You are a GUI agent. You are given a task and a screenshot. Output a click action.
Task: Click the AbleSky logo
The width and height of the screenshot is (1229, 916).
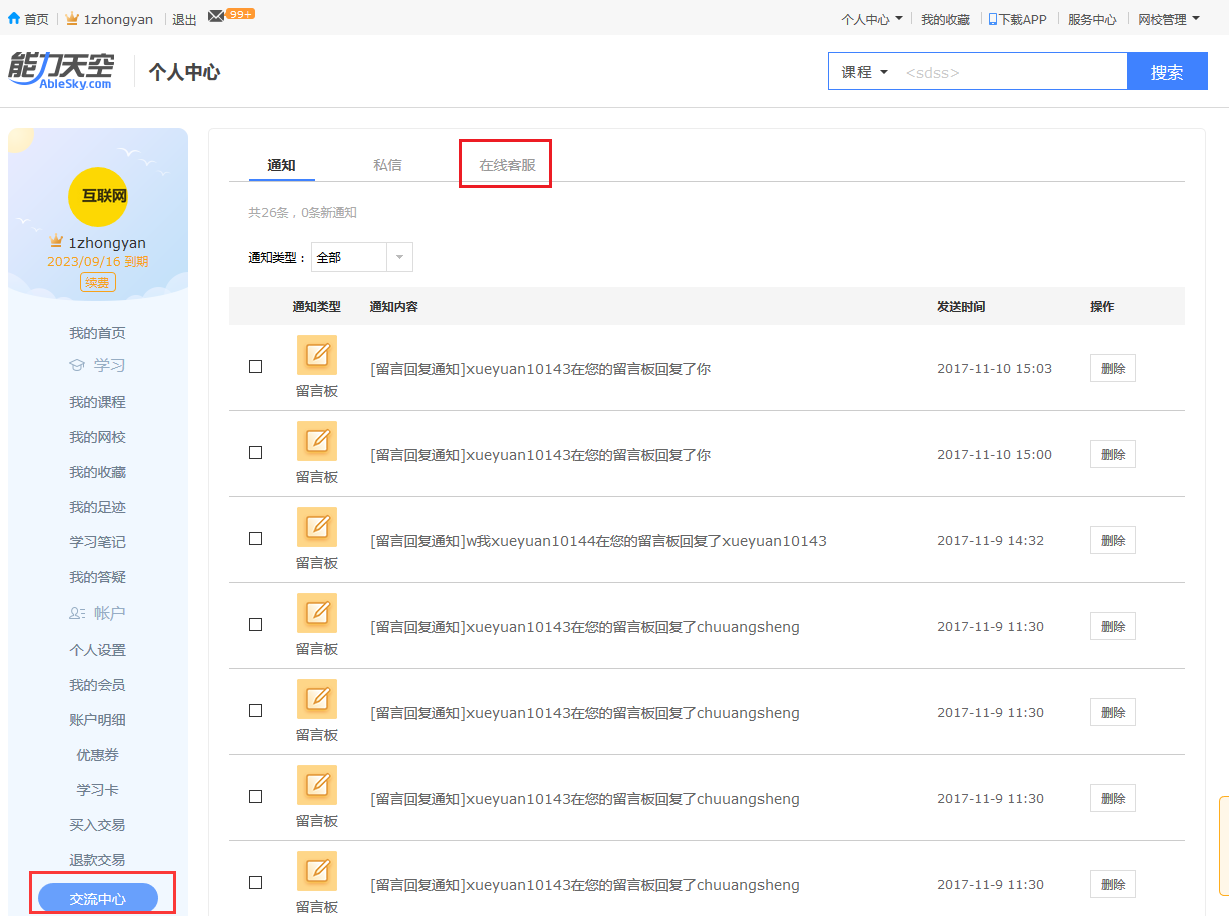pos(61,71)
